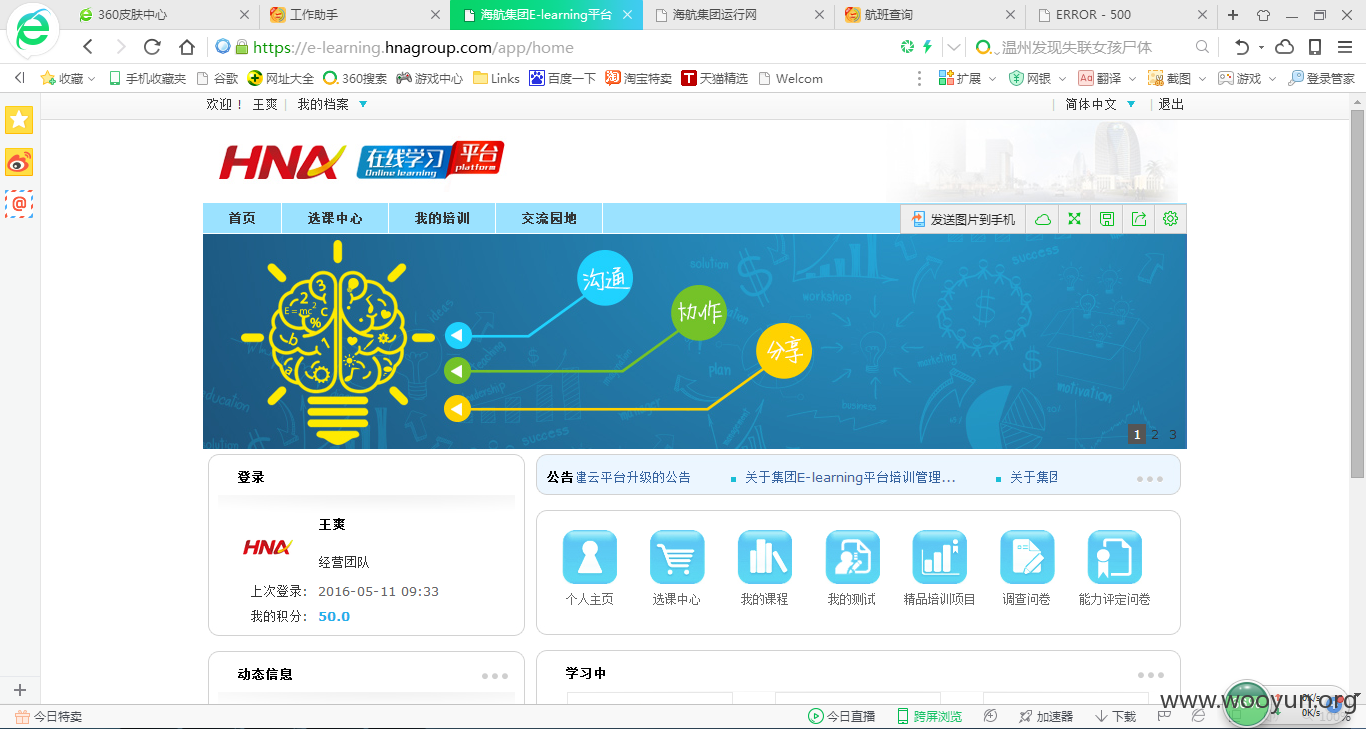Click the share icon in image toolbar
Image resolution: width=1366 pixels, height=729 pixels.
(1138, 219)
